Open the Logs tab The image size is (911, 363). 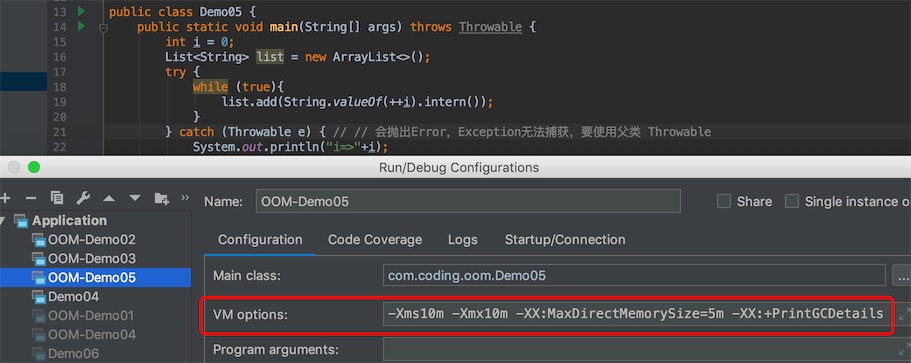point(462,239)
